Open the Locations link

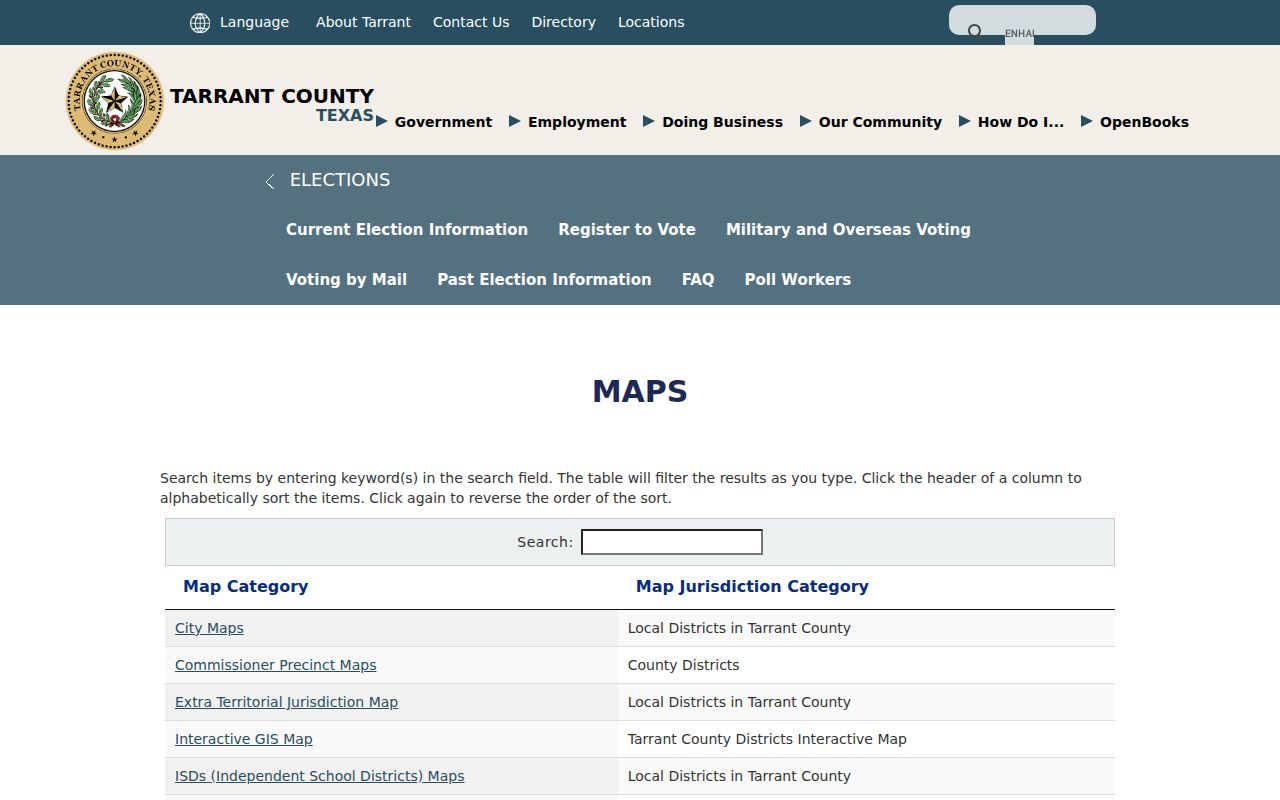coord(651,22)
